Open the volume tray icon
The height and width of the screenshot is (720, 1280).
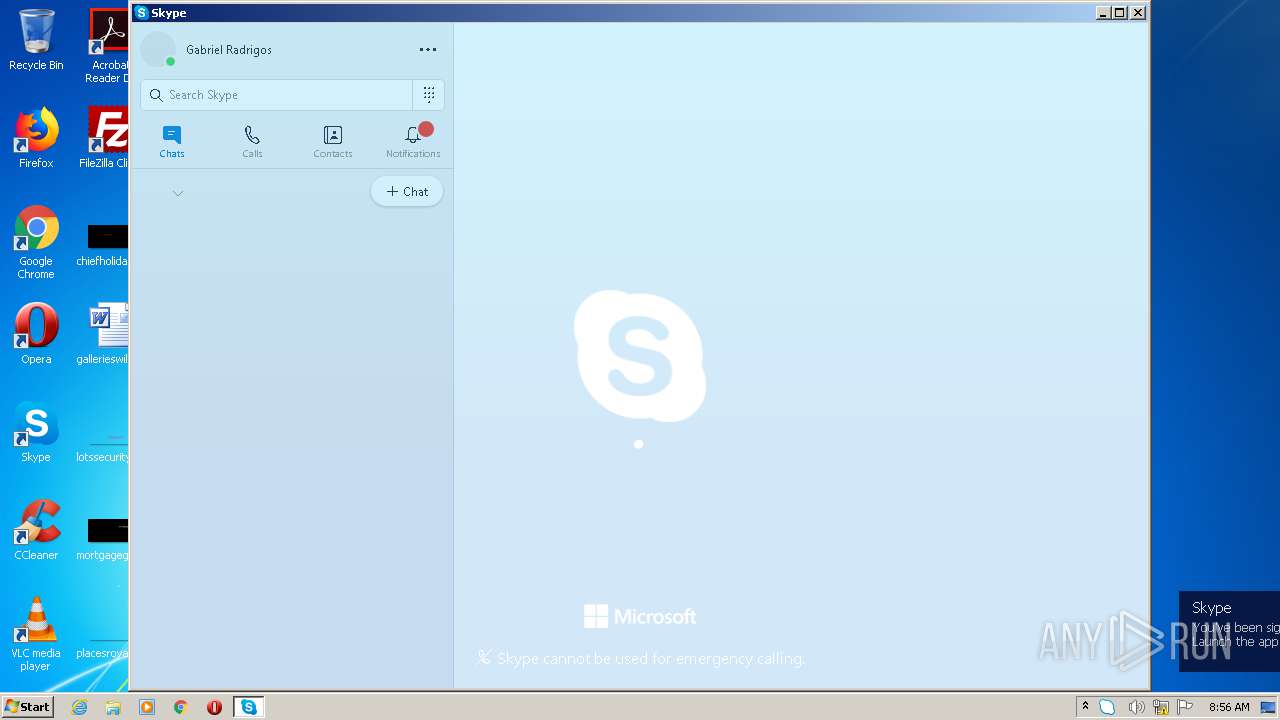(x=1136, y=707)
